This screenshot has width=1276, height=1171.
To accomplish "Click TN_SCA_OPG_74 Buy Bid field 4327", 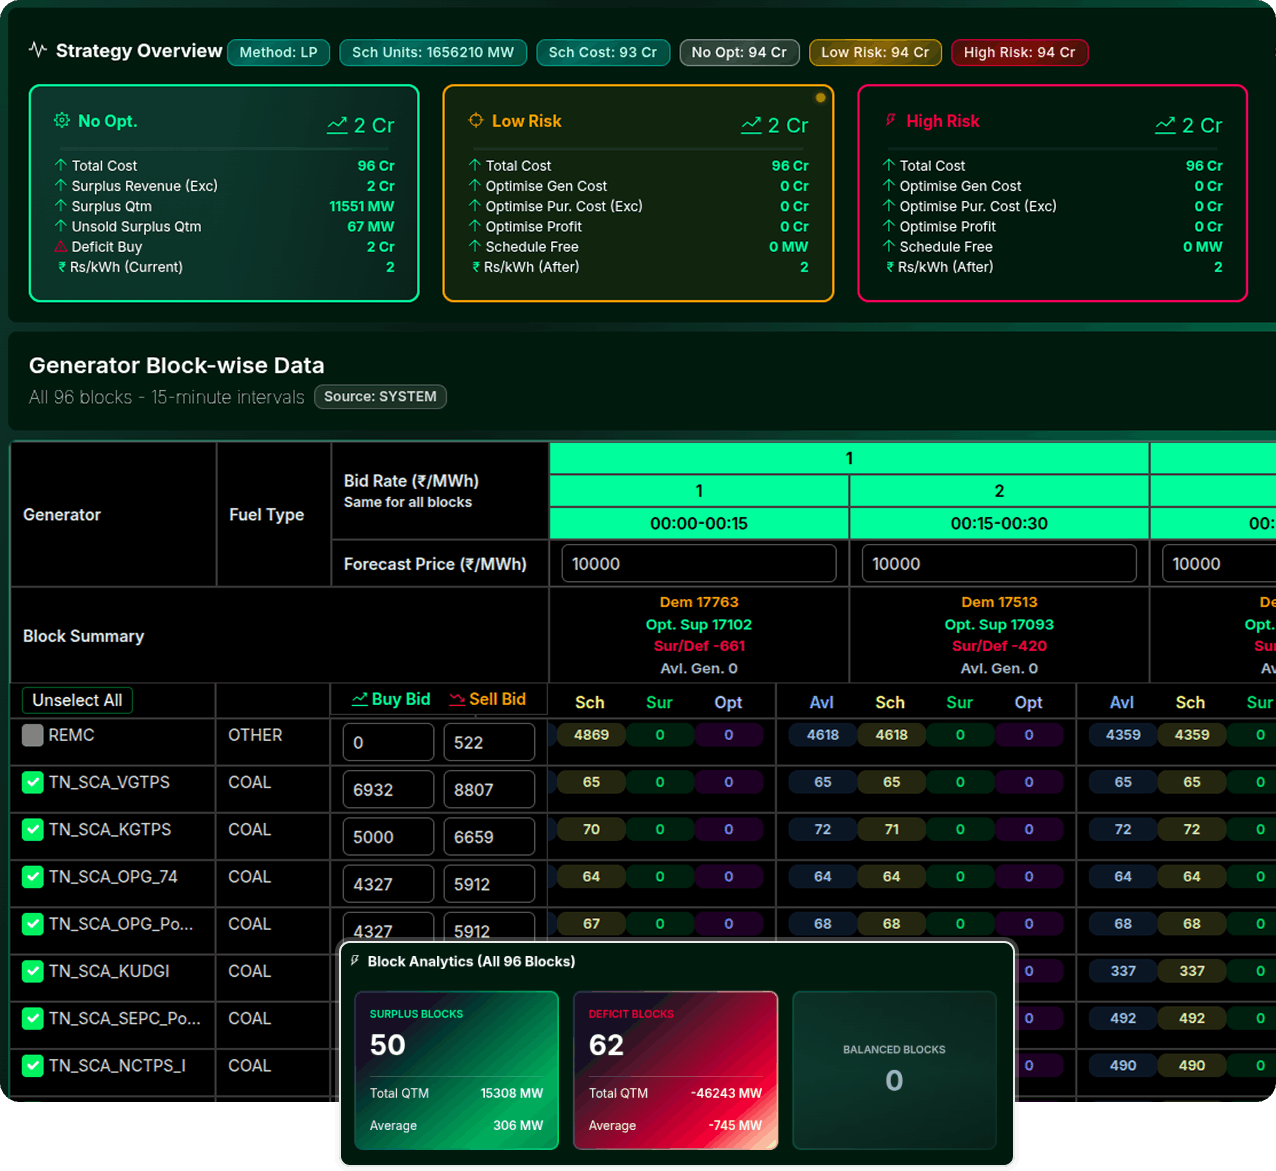I will 388,884.
